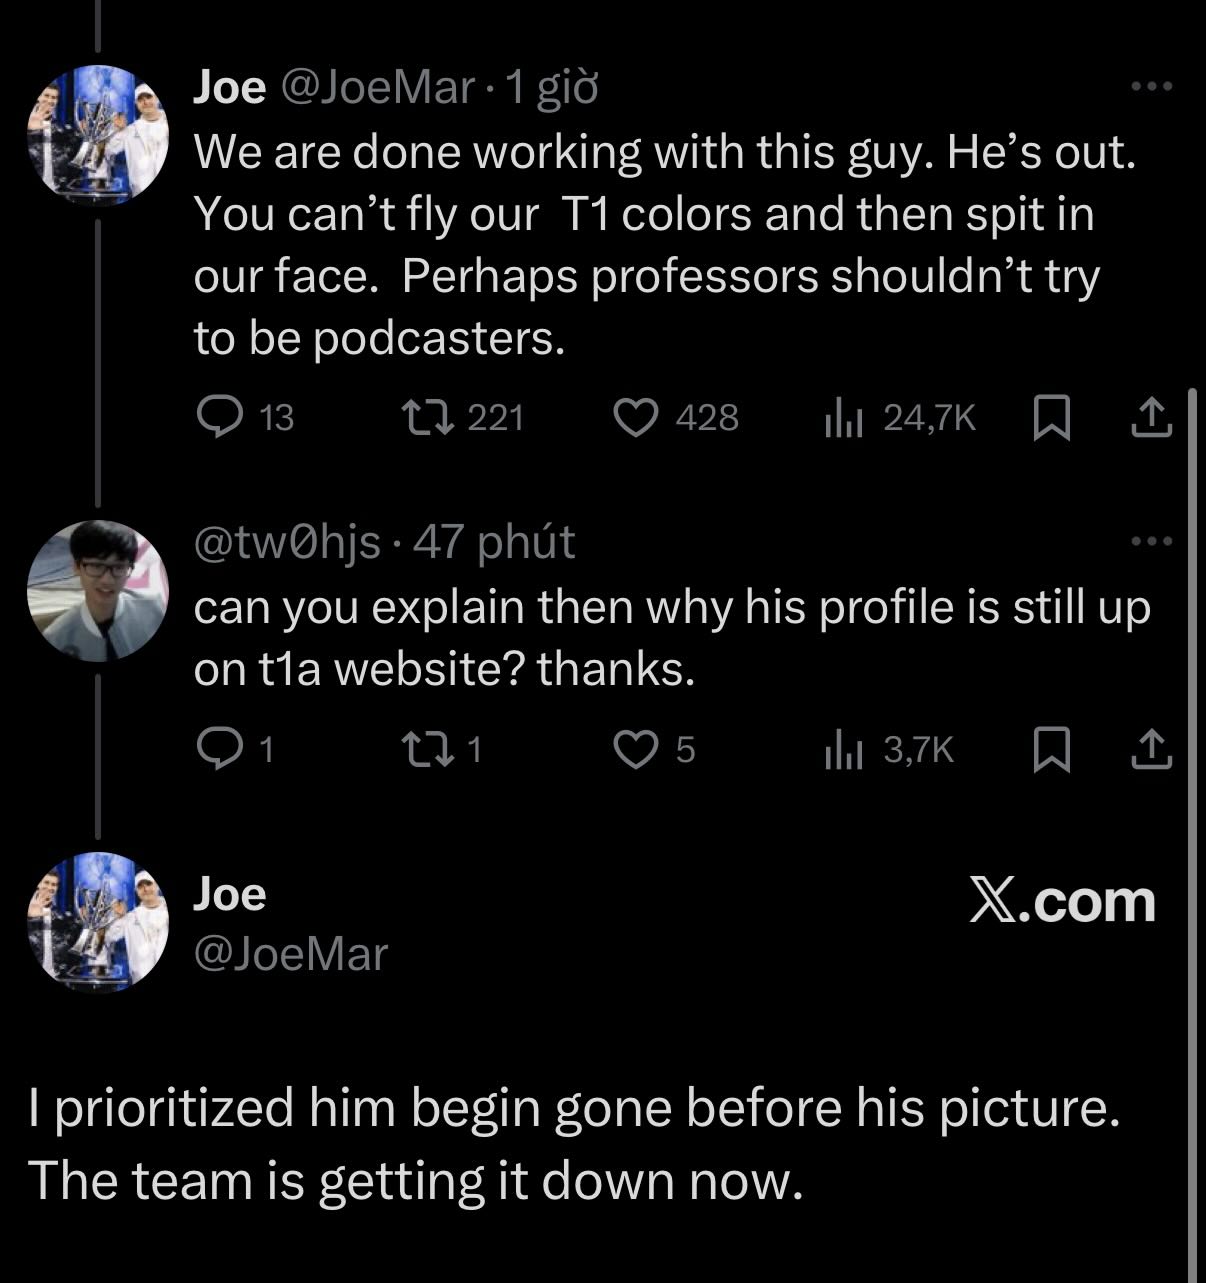Viewport: 1206px width, 1283px height.
Task: Open Joe's avatar on first tweet
Action: [97, 135]
